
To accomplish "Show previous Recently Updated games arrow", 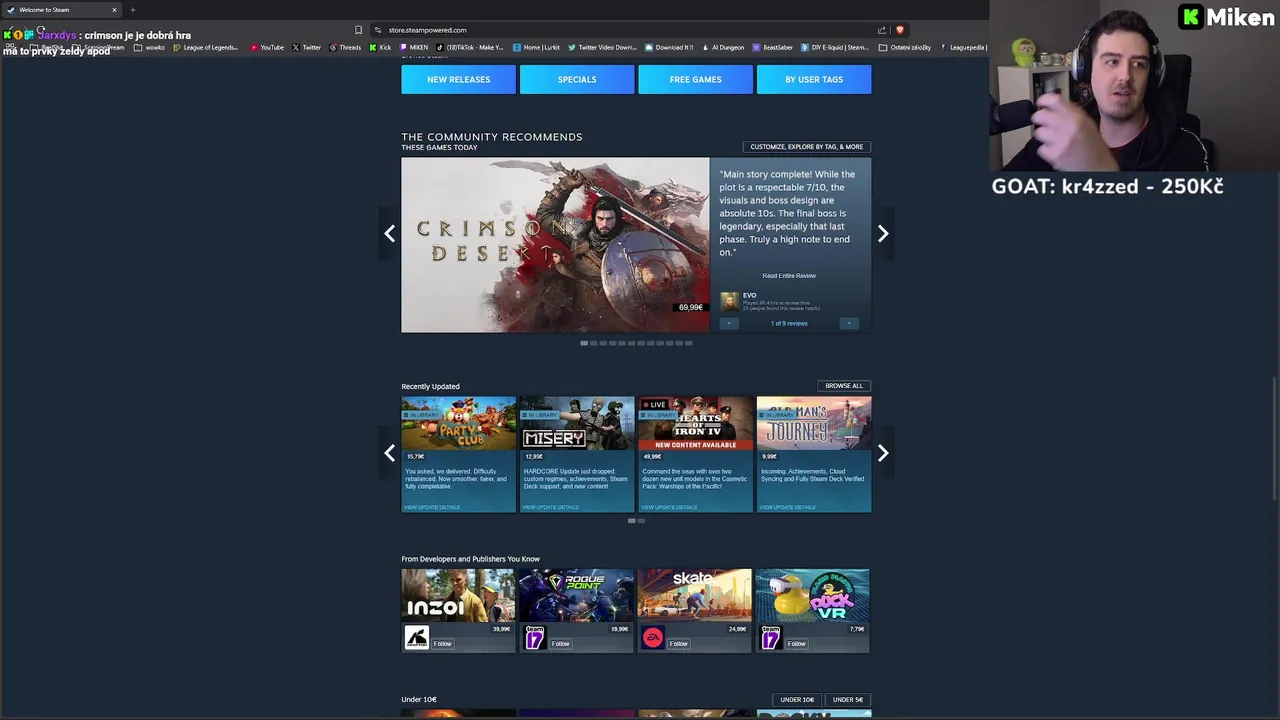I will click(x=390, y=453).
